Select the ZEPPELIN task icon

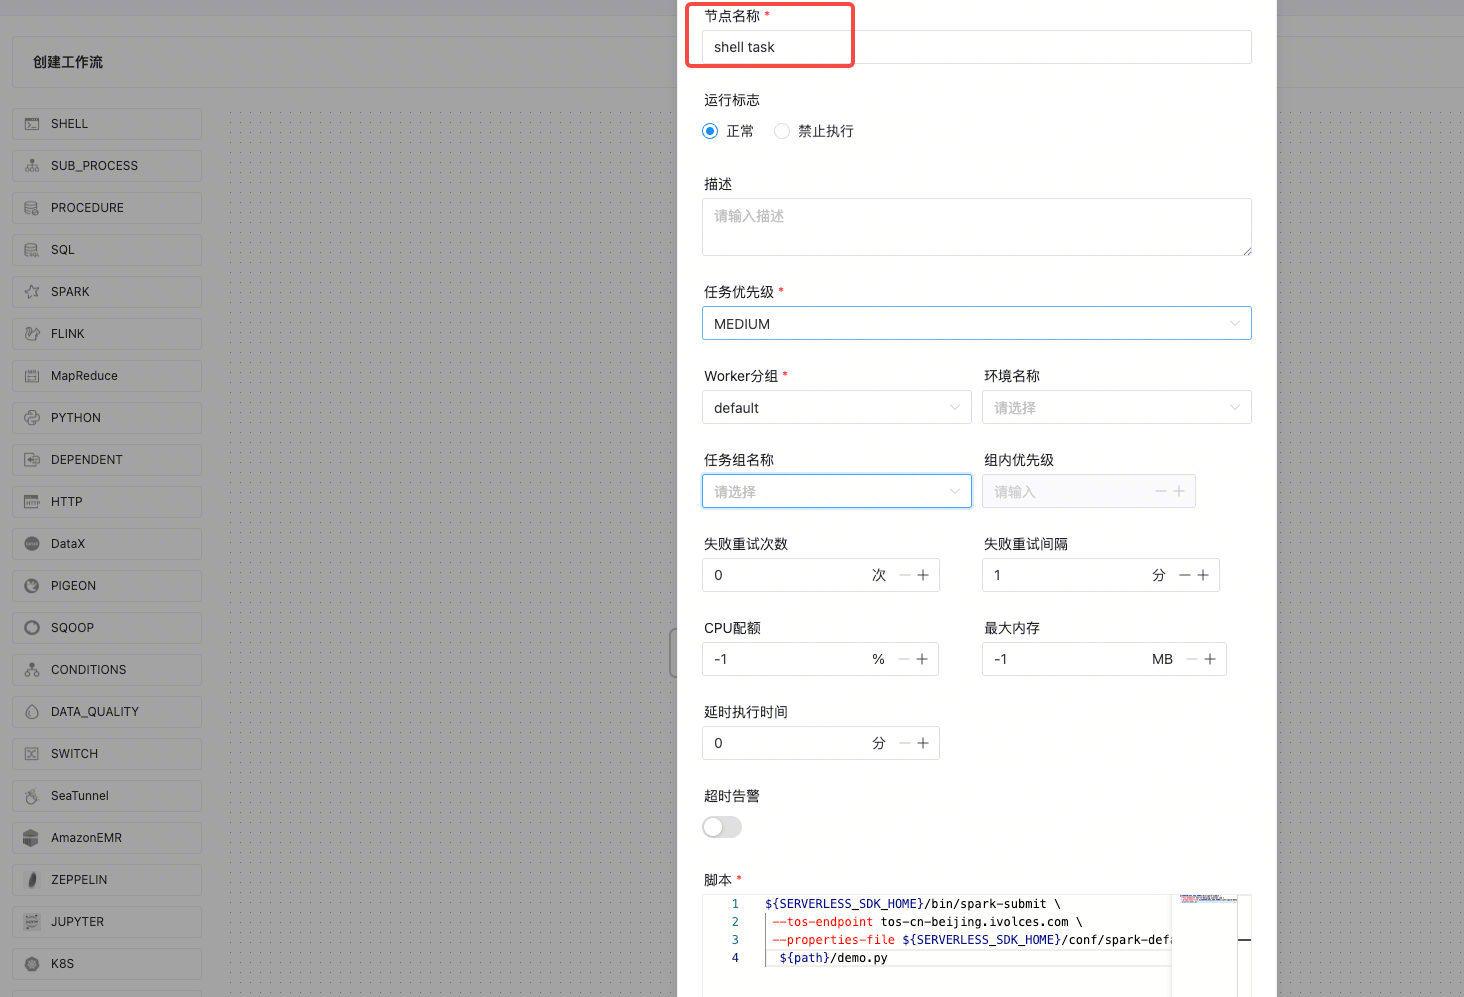tap(32, 880)
